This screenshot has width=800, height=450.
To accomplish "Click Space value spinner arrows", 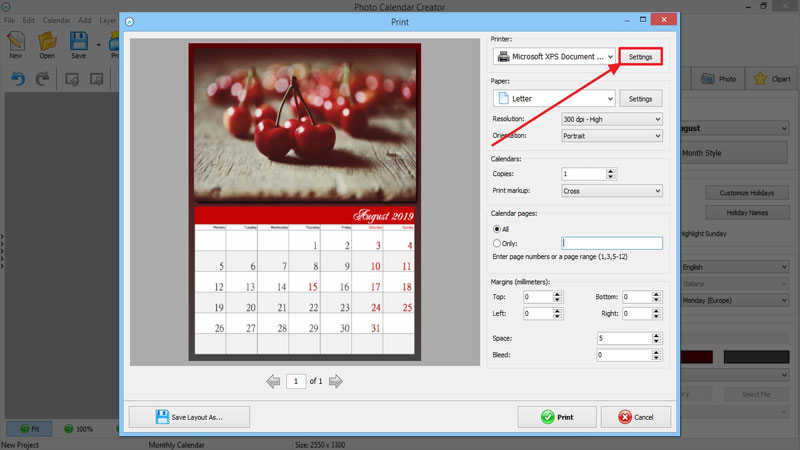I will (657, 338).
